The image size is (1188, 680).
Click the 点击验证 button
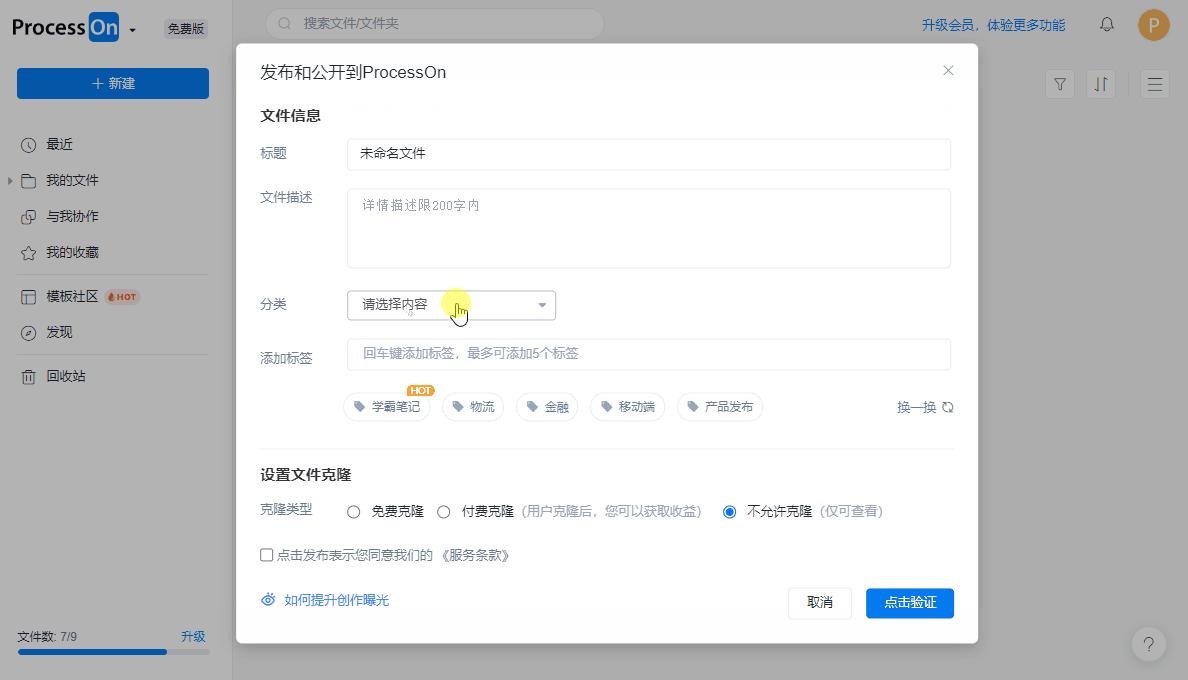(x=909, y=603)
